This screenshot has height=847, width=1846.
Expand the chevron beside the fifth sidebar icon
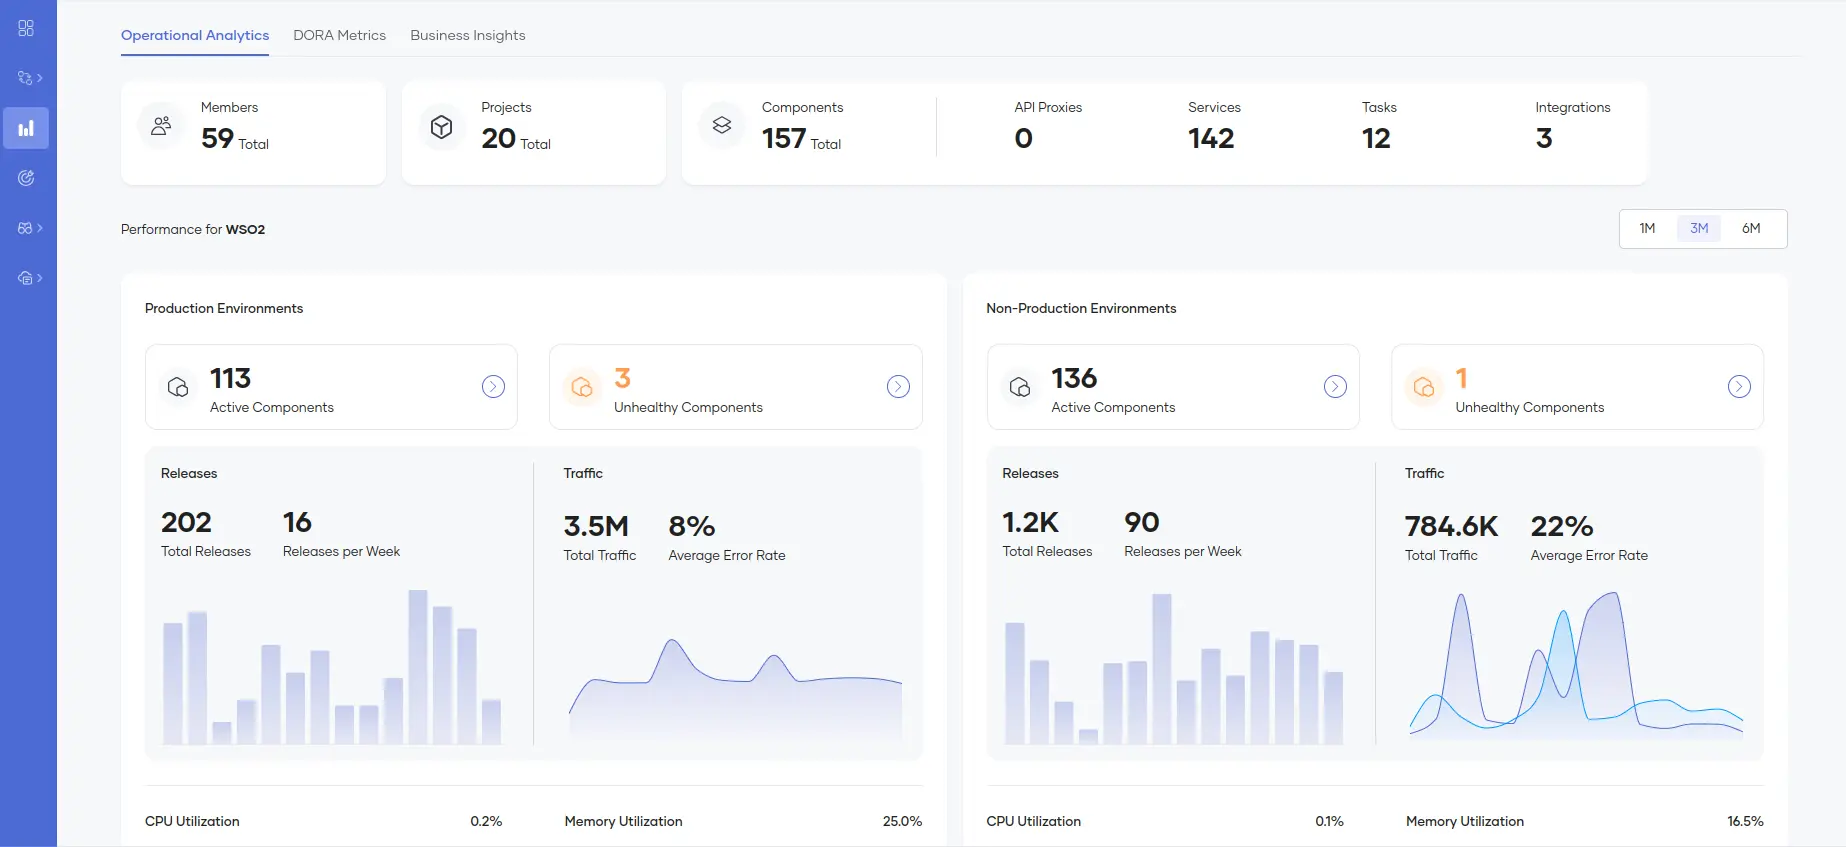tap(40, 228)
